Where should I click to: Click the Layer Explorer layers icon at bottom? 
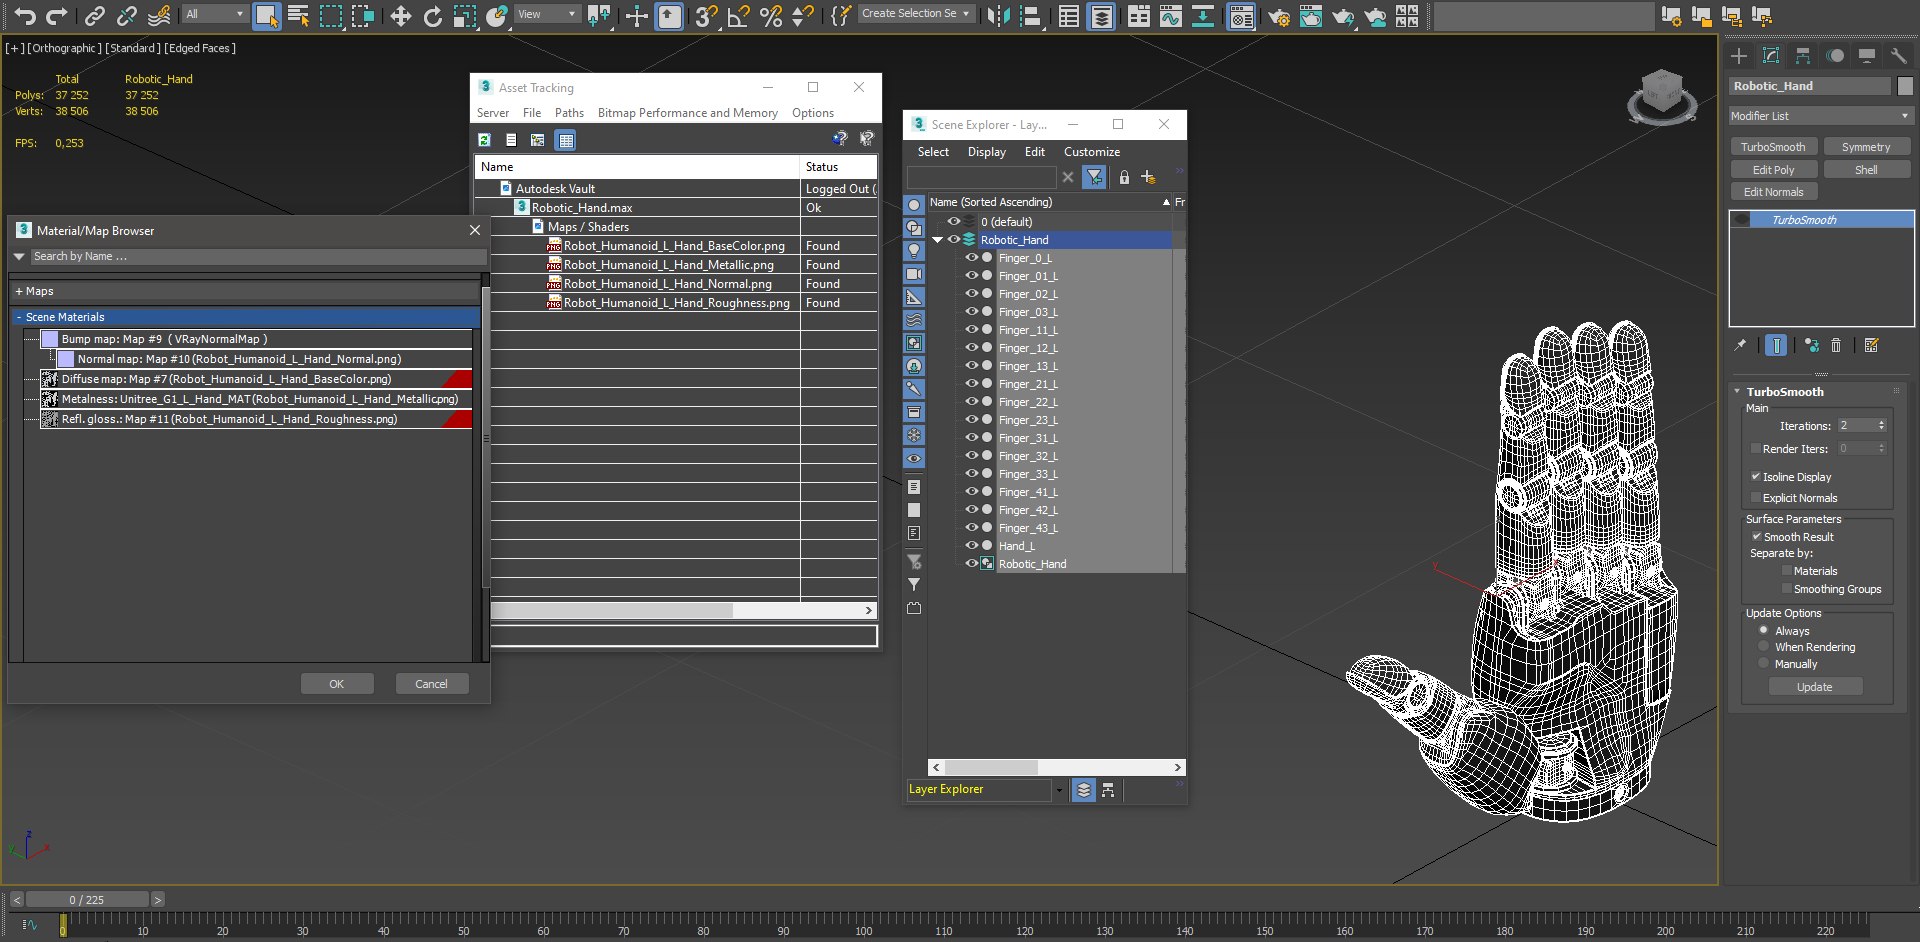coord(1083,790)
